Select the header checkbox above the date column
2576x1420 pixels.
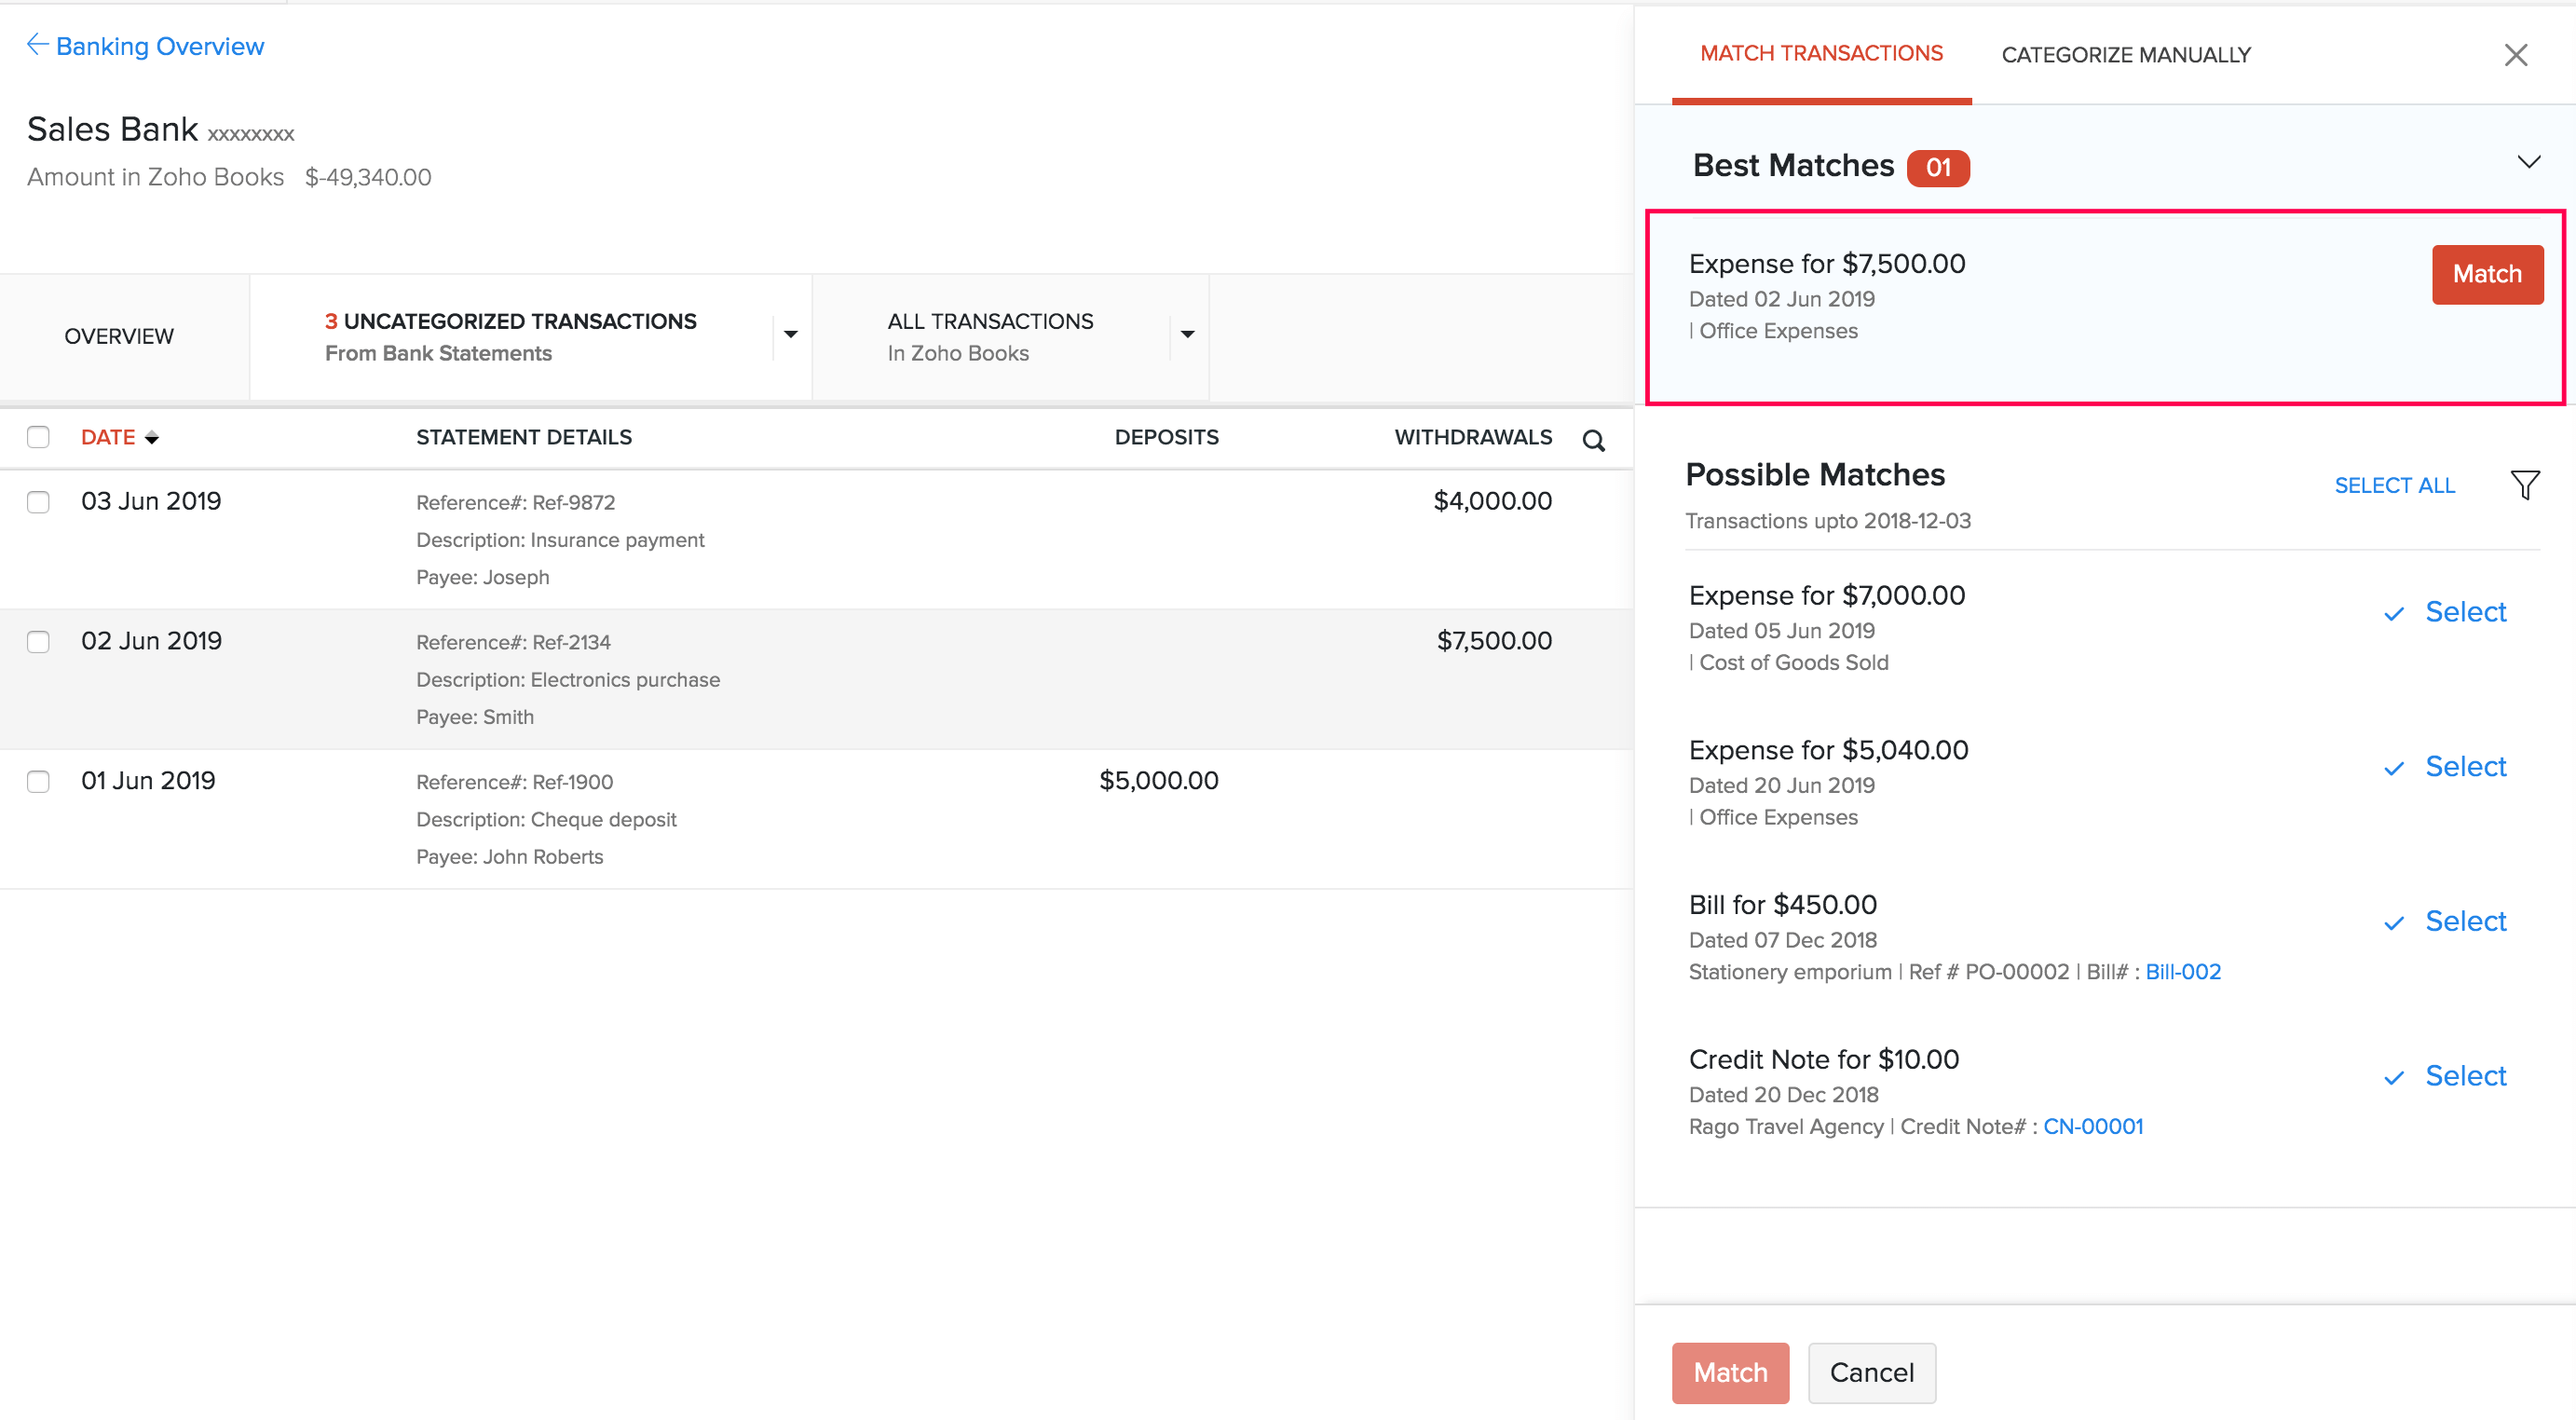coord(38,437)
